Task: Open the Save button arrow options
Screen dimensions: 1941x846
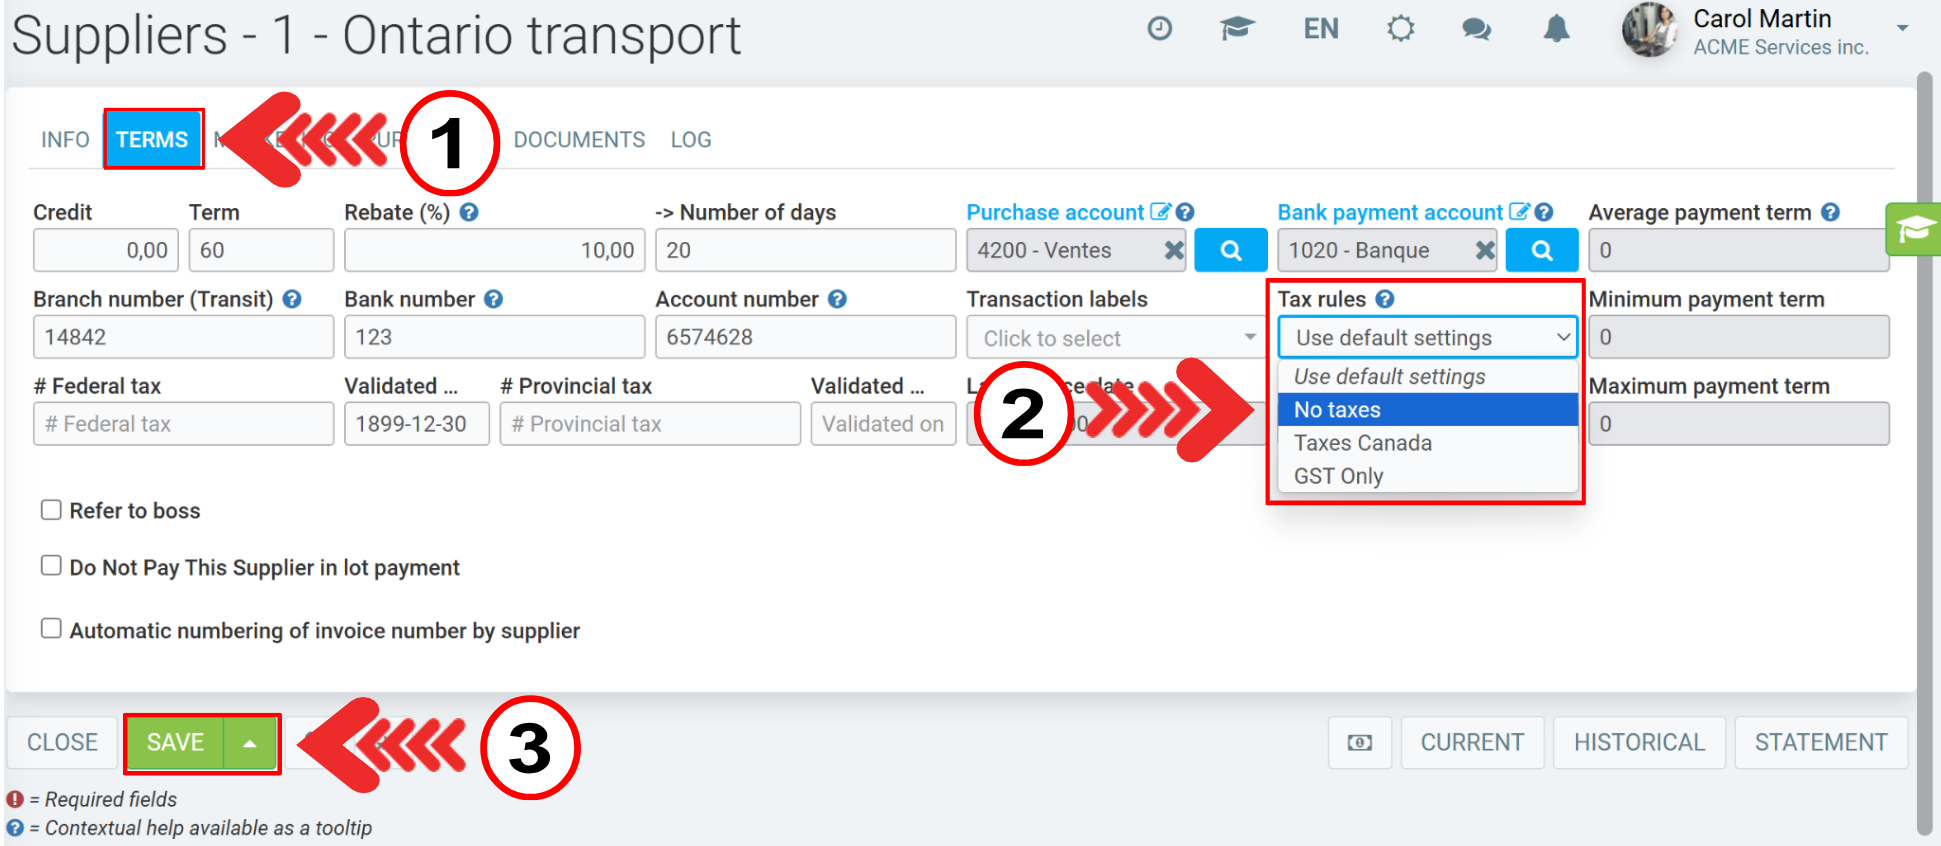Action: tap(250, 743)
